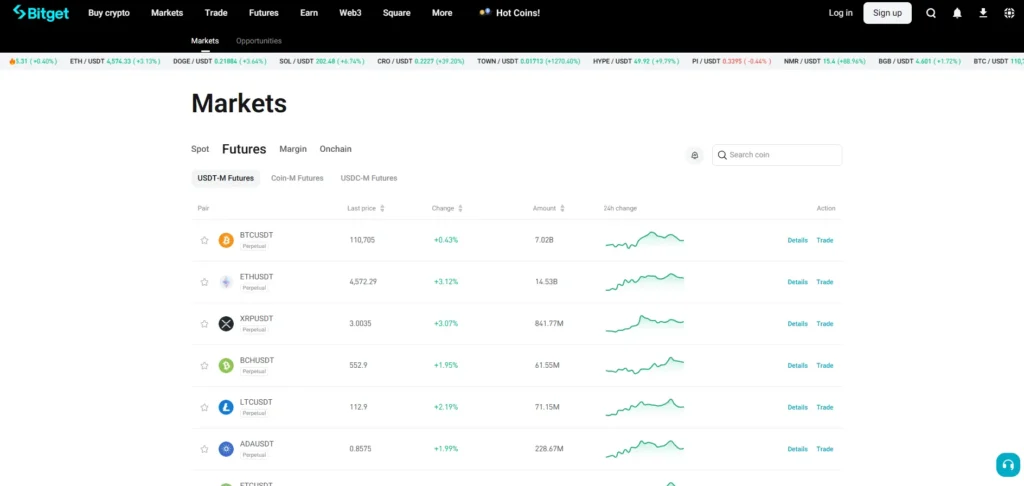
Task: Select the USDC-M Futures tab
Action: tap(369, 178)
